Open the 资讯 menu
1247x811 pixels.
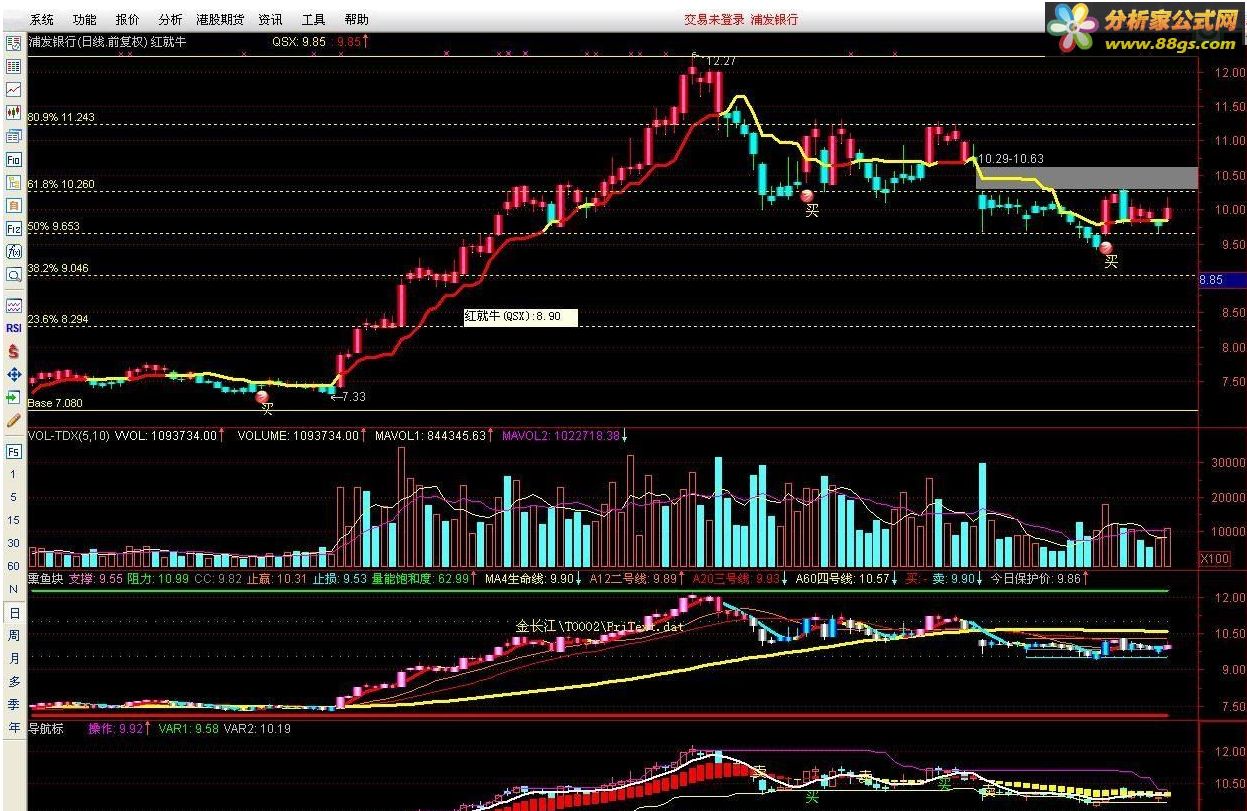coord(270,19)
